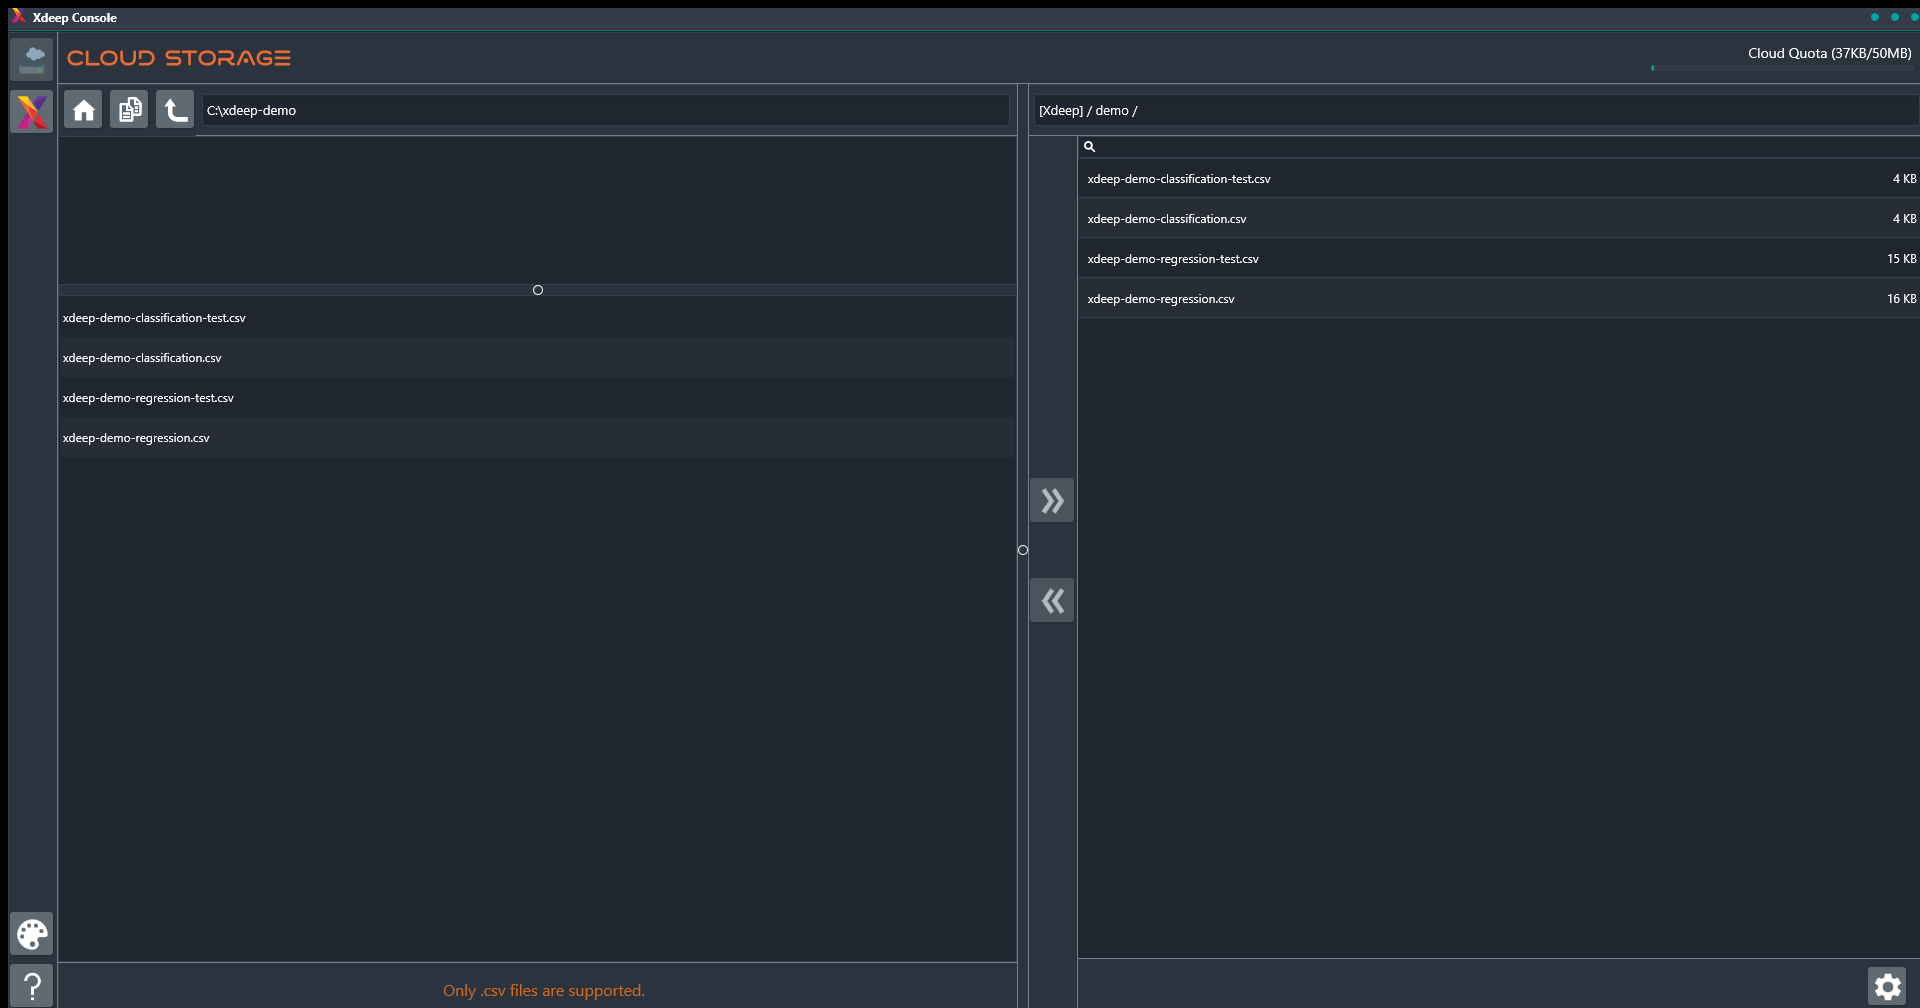Click the search magnifier icon in the cloud panel
The width and height of the screenshot is (1920, 1008).
pyautogui.click(x=1090, y=146)
